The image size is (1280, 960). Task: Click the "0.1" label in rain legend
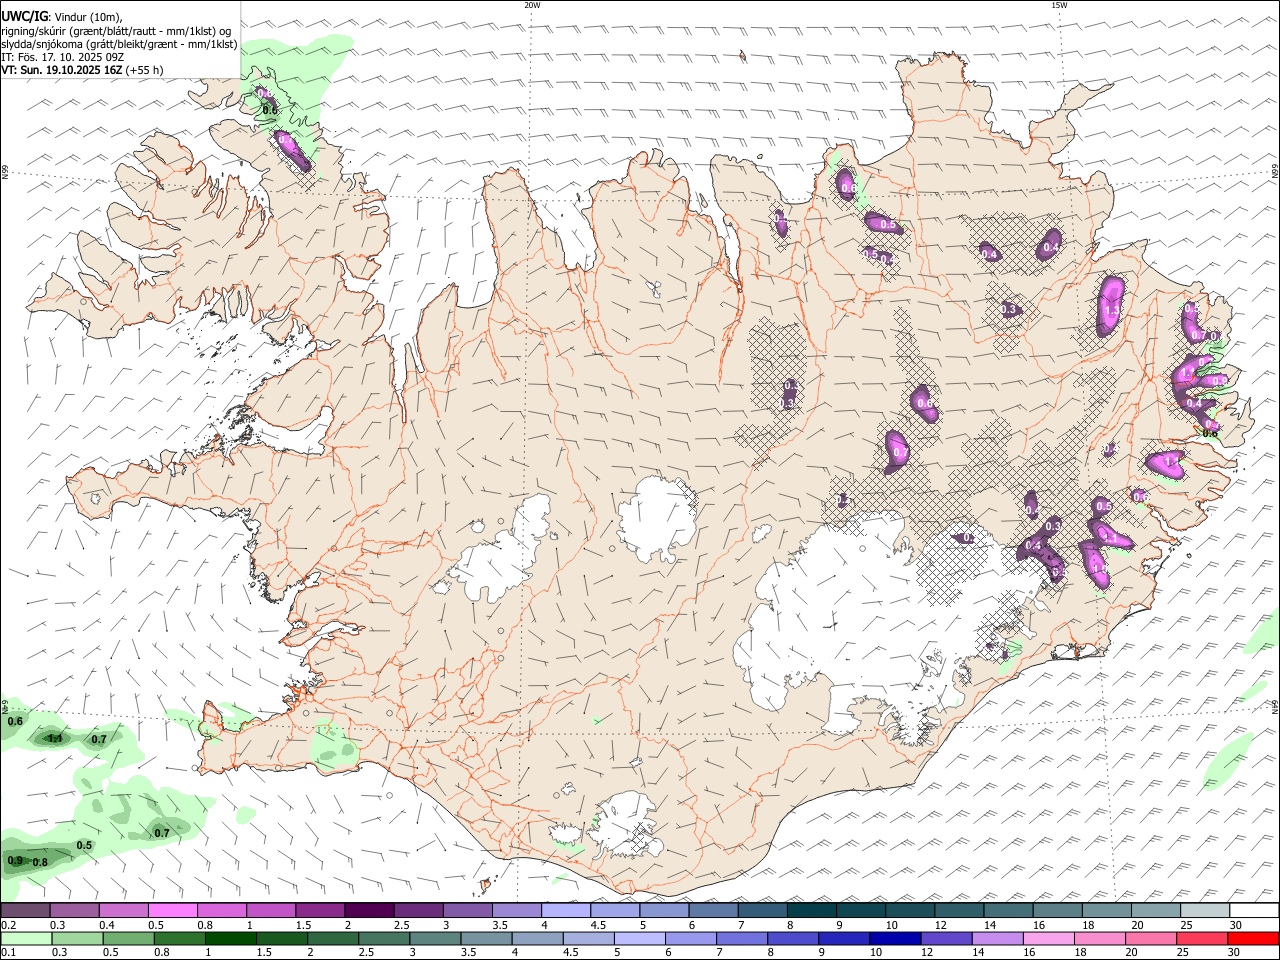click(x=8, y=953)
